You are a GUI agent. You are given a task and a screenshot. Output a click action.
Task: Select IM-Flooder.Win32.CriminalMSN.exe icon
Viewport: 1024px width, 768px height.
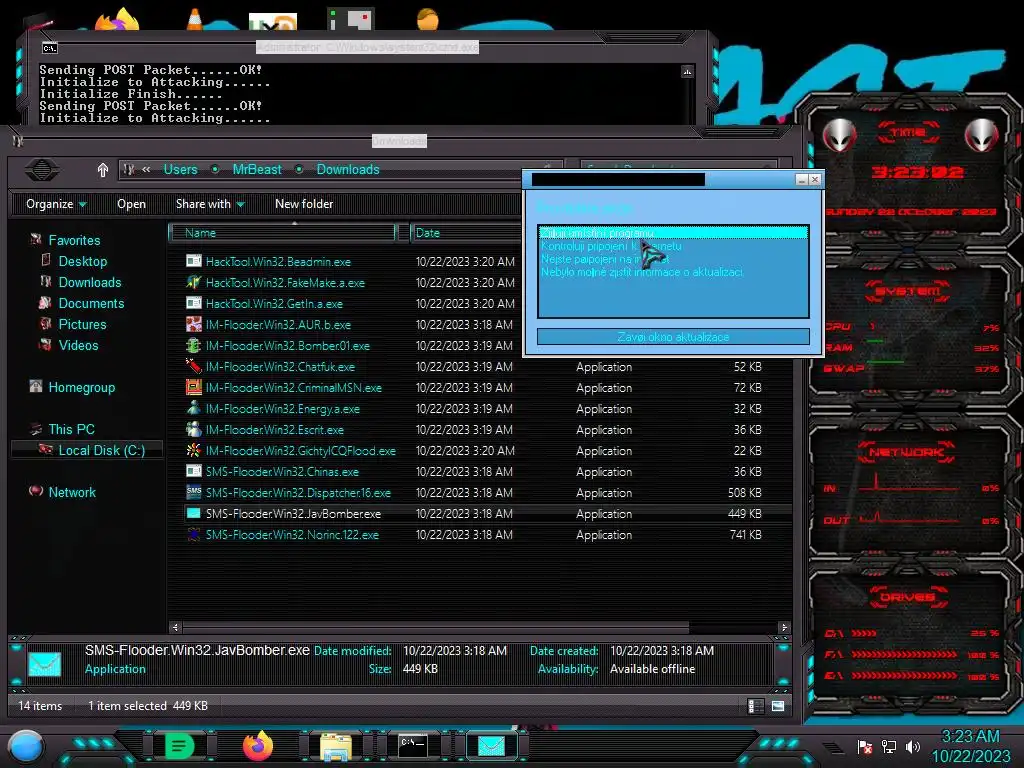193,387
